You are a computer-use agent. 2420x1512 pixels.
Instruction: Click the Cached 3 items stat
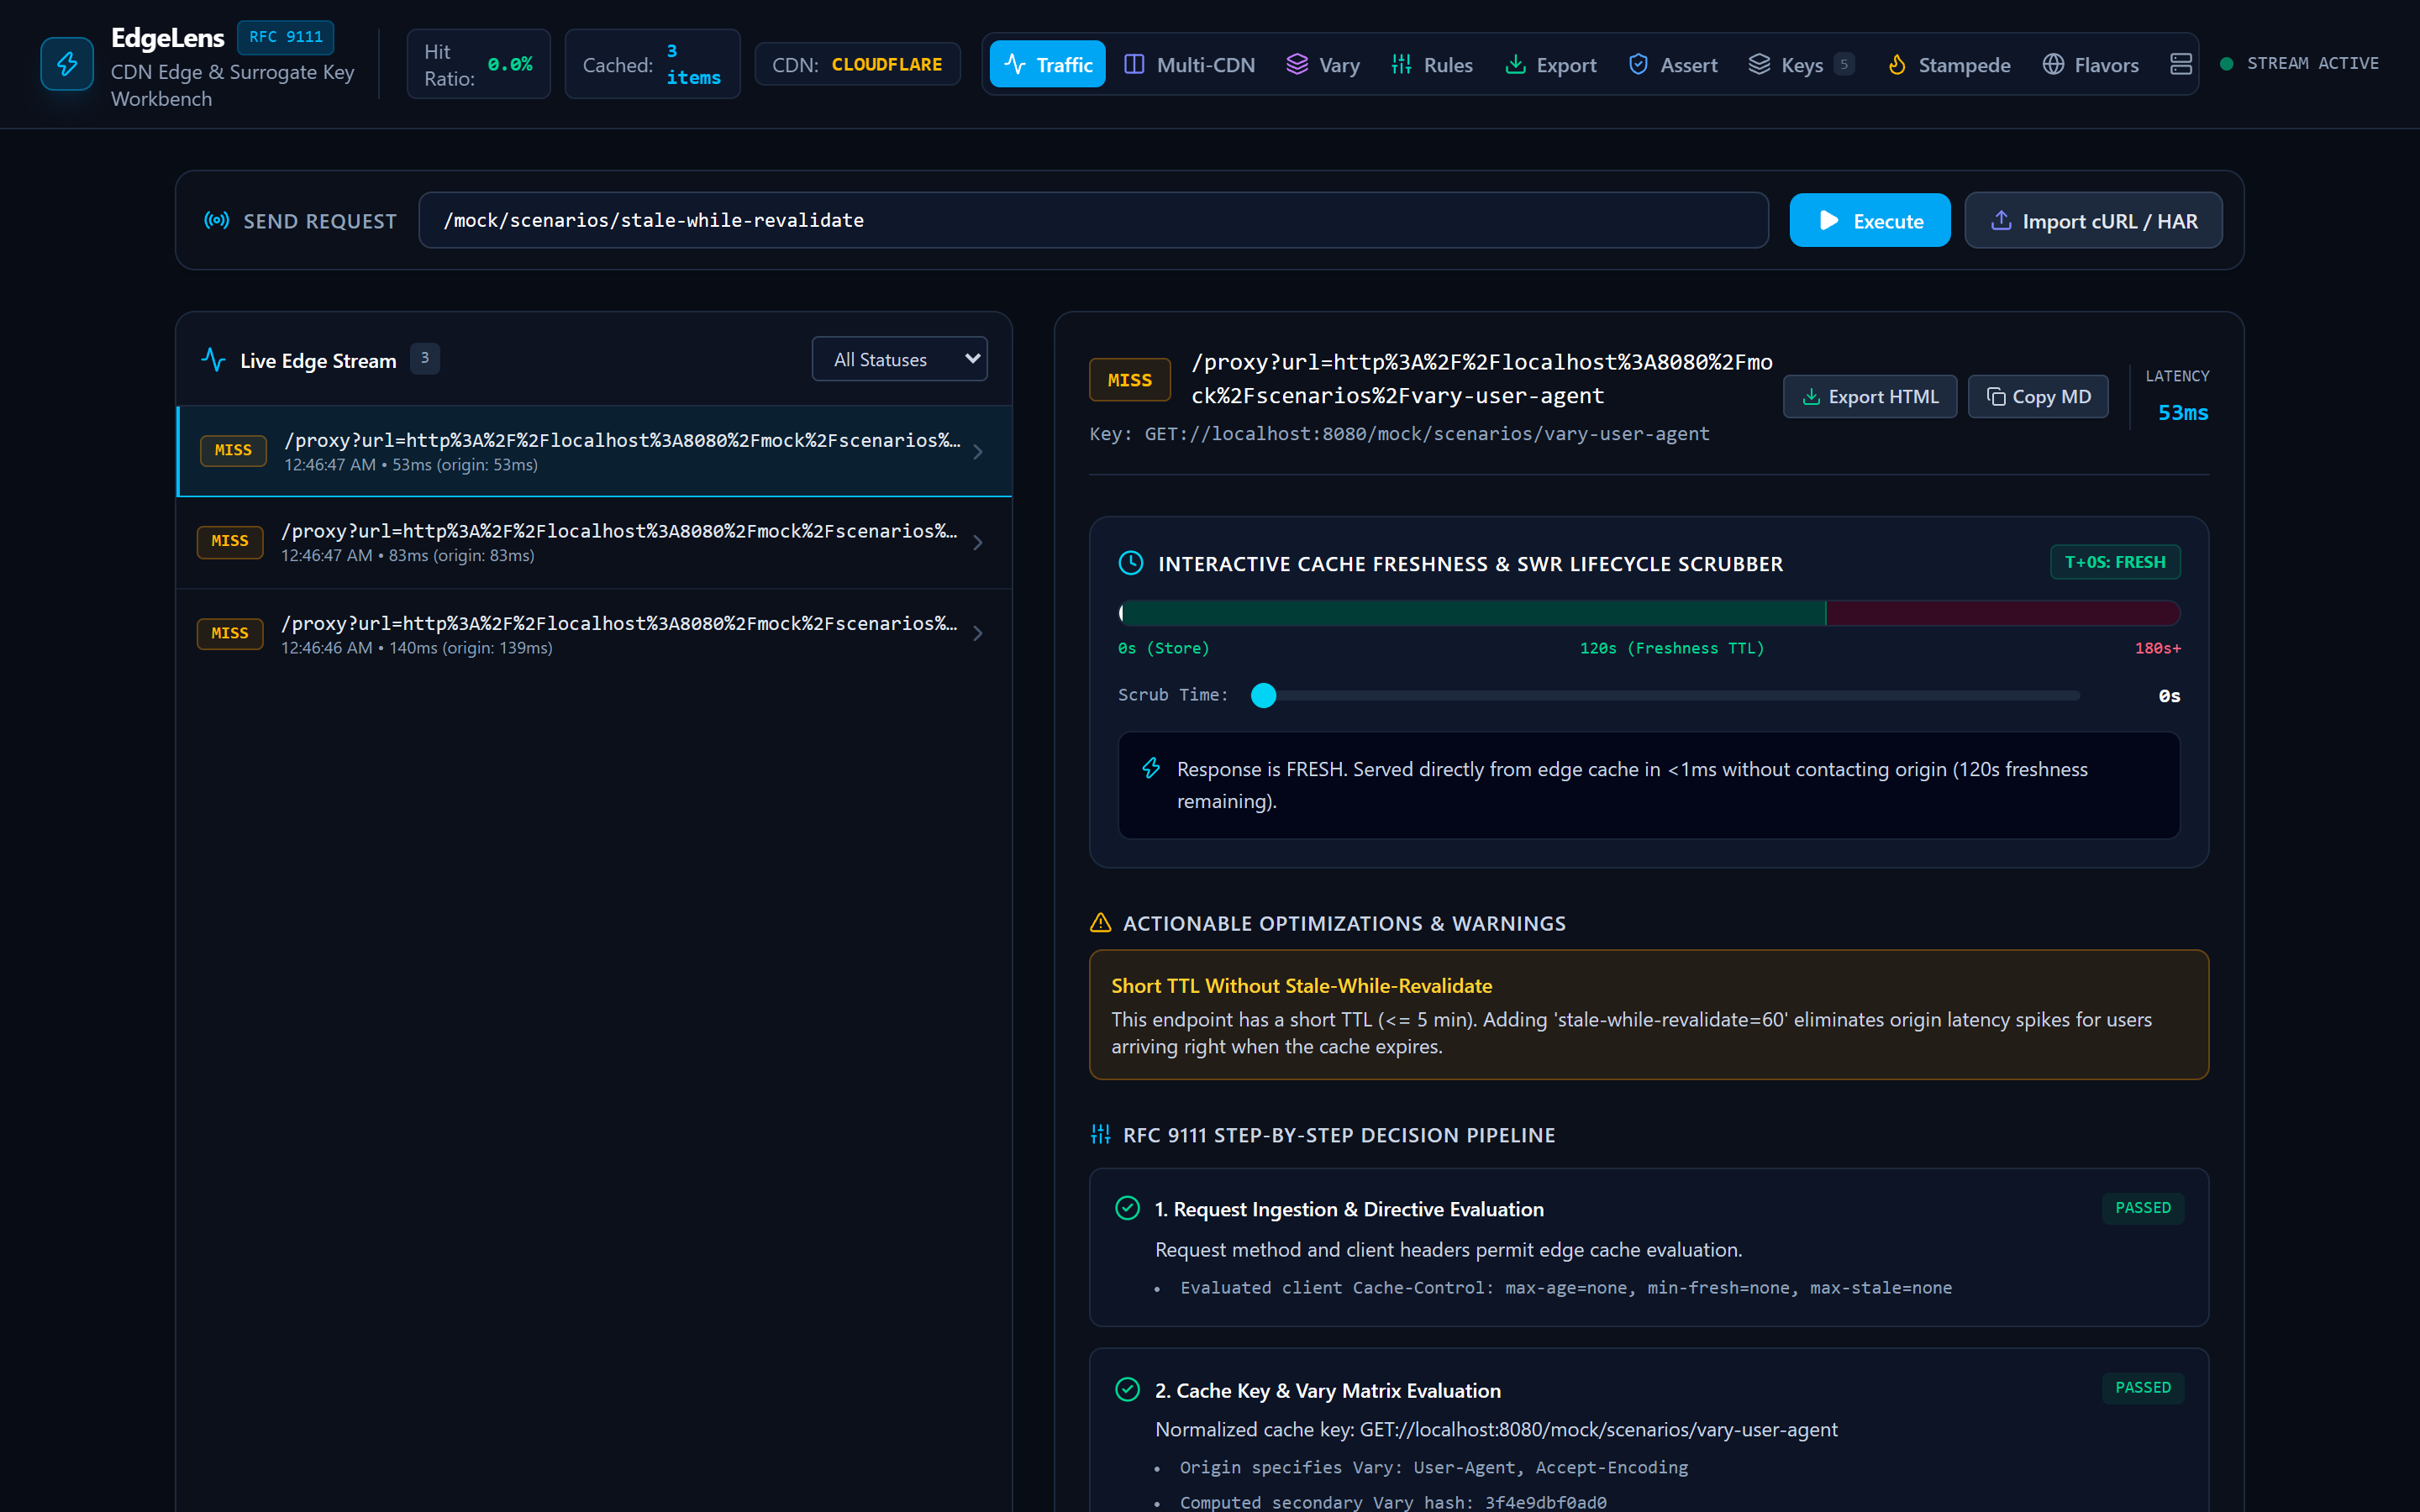pos(652,64)
